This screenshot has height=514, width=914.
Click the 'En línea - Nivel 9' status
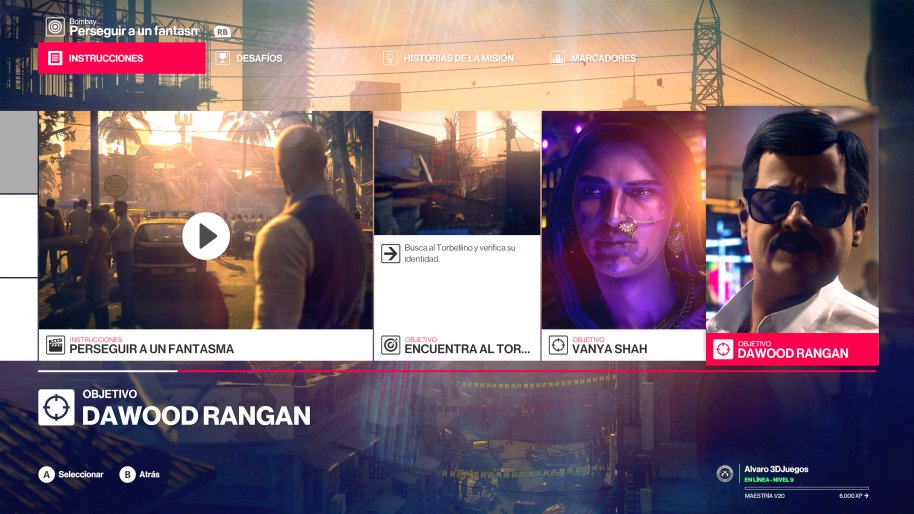[x=769, y=480]
